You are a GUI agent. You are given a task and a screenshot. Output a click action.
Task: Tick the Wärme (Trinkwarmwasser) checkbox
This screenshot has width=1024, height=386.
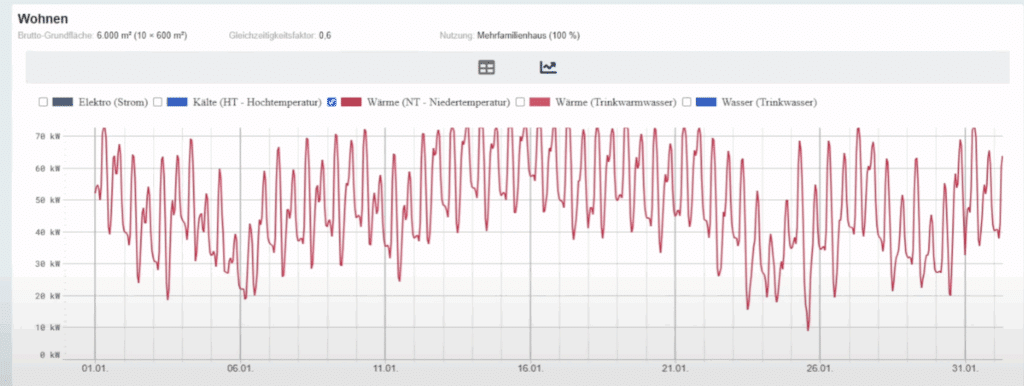(520, 102)
